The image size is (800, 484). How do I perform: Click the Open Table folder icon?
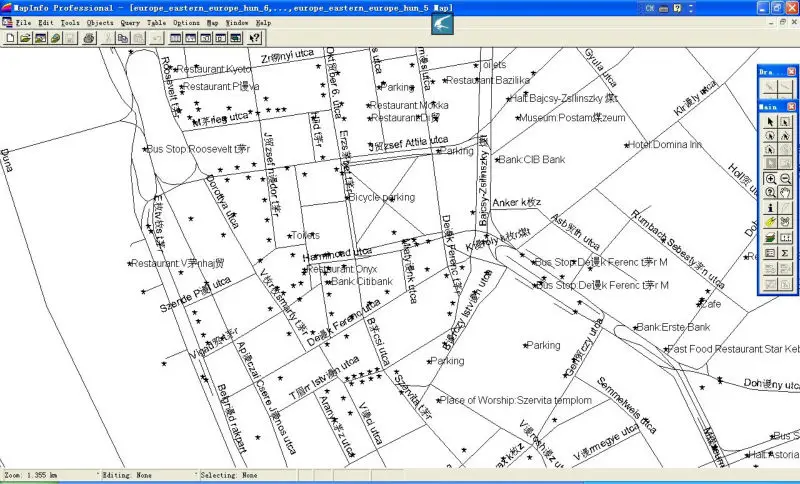click(25, 38)
